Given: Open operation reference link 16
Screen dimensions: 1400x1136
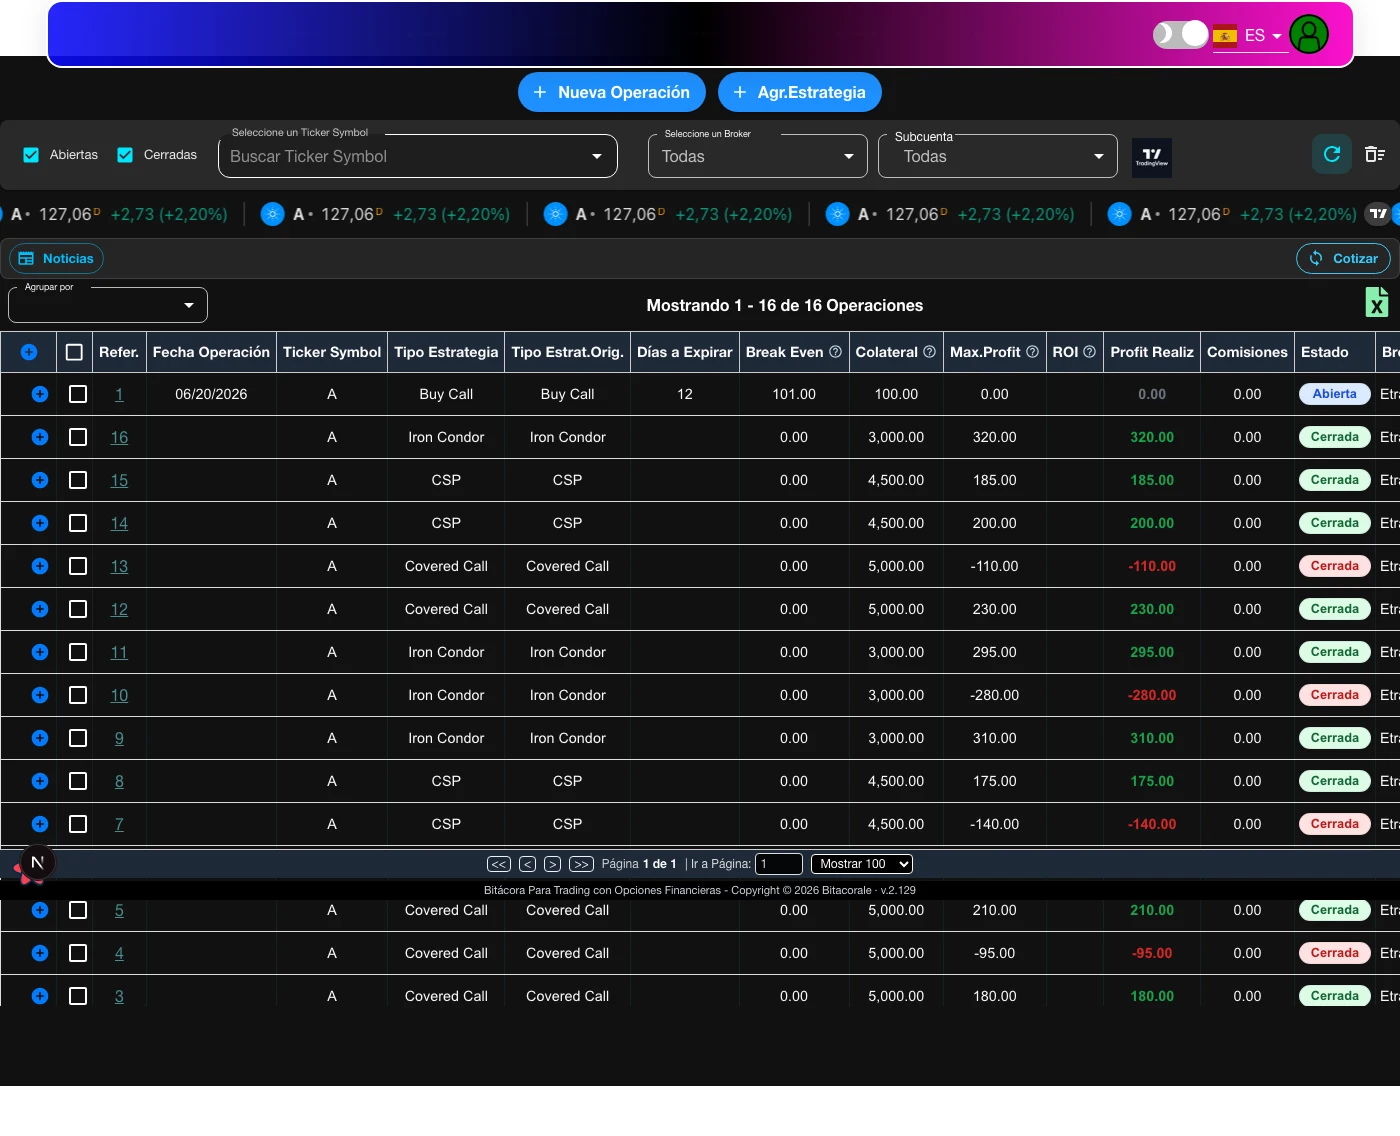Looking at the screenshot, I should click(x=119, y=437).
